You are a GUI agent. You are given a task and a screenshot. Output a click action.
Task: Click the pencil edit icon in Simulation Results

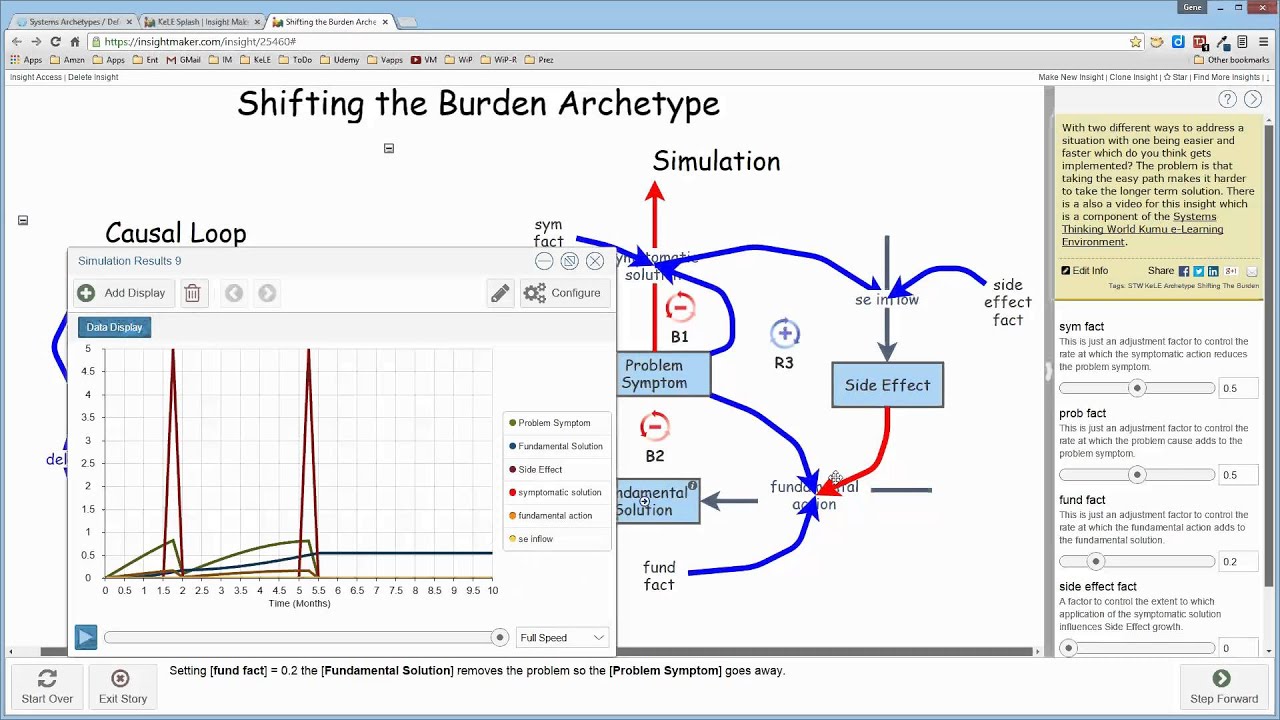pos(500,293)
